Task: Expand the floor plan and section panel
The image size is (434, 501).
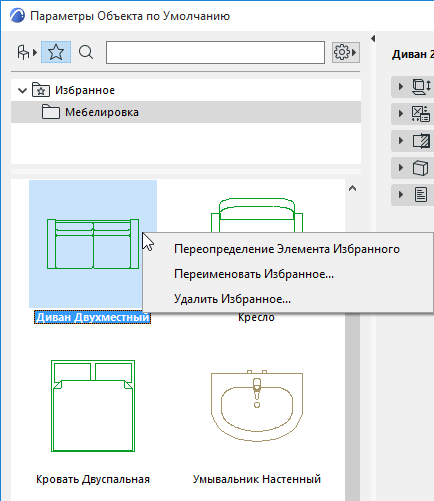Action: 401,141
